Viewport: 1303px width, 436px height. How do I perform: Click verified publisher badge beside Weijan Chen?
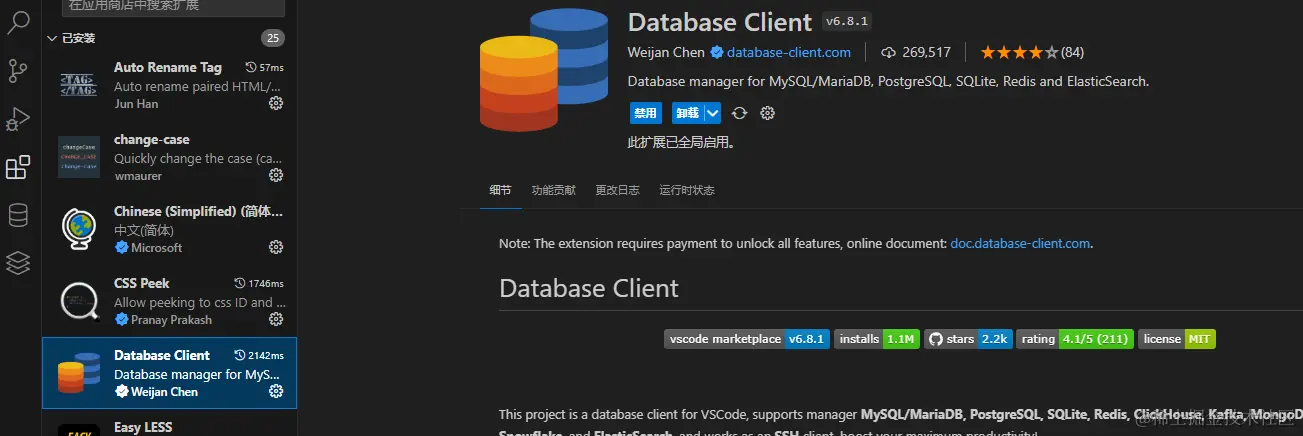[x=717, y=52]
